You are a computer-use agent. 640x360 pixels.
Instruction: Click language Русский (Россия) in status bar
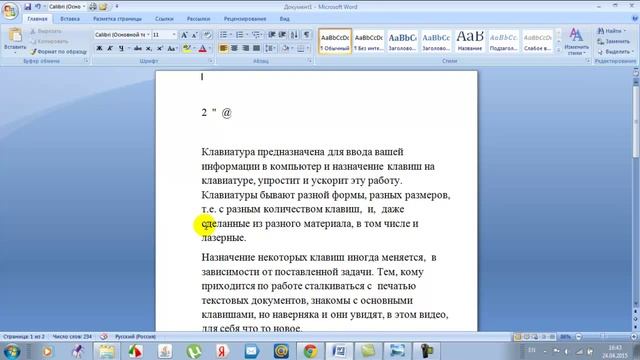[135, 337]
